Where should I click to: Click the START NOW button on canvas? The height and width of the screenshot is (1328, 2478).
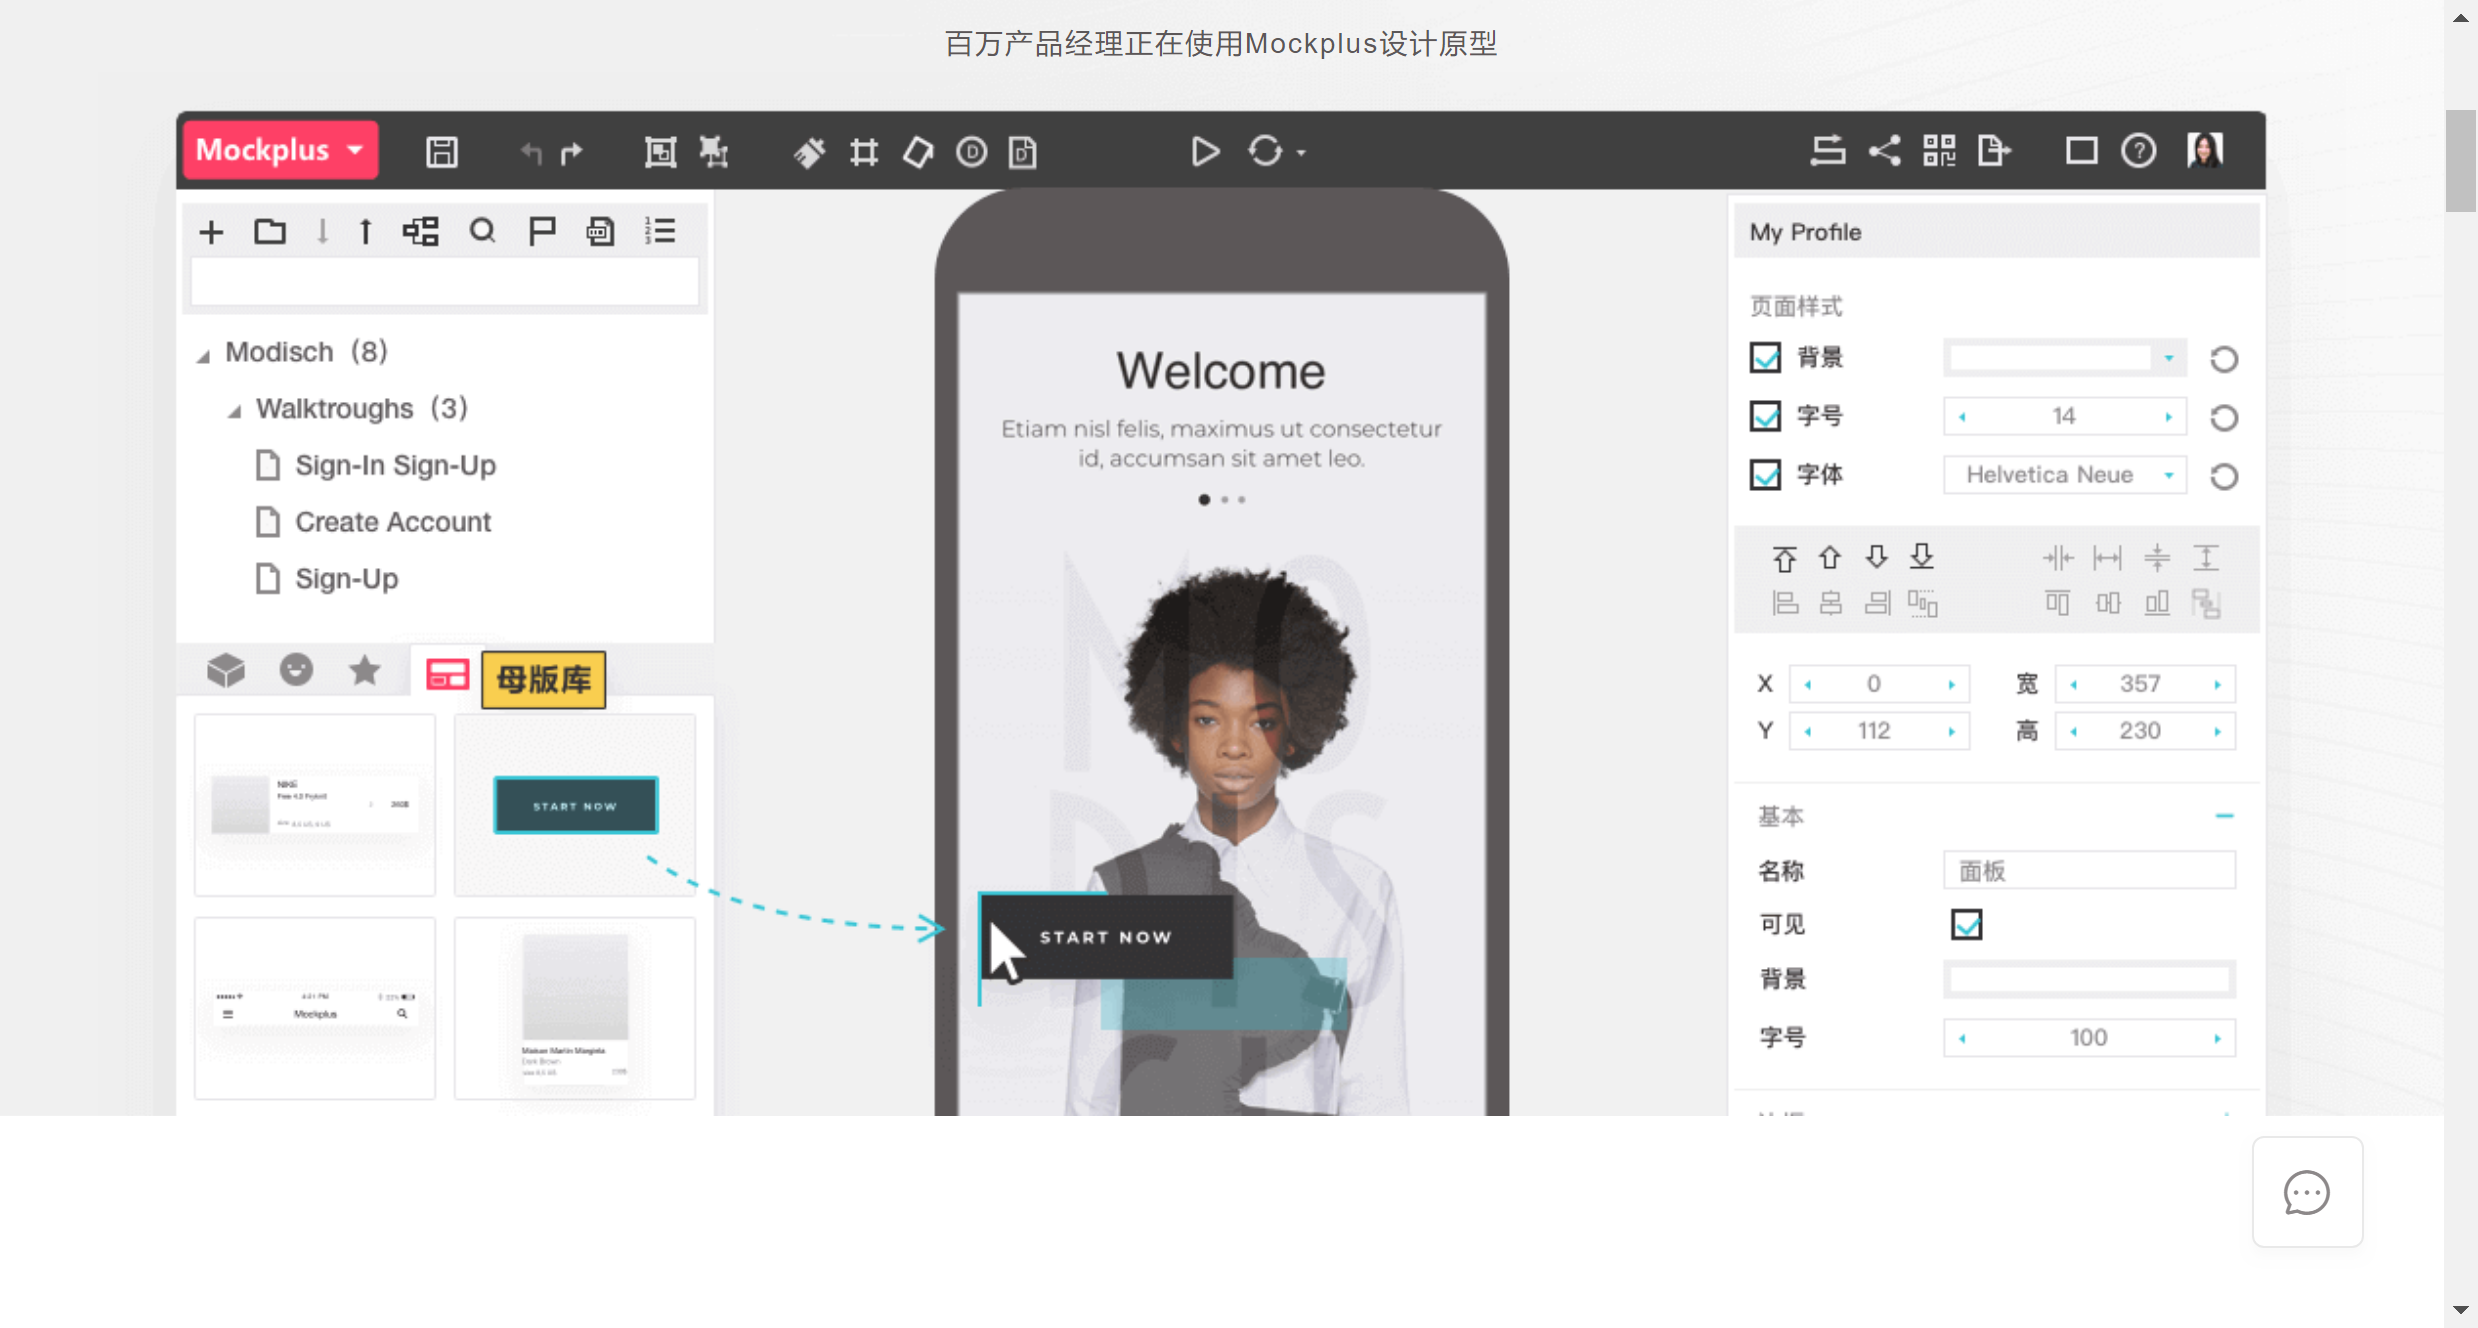(1105, 937)
